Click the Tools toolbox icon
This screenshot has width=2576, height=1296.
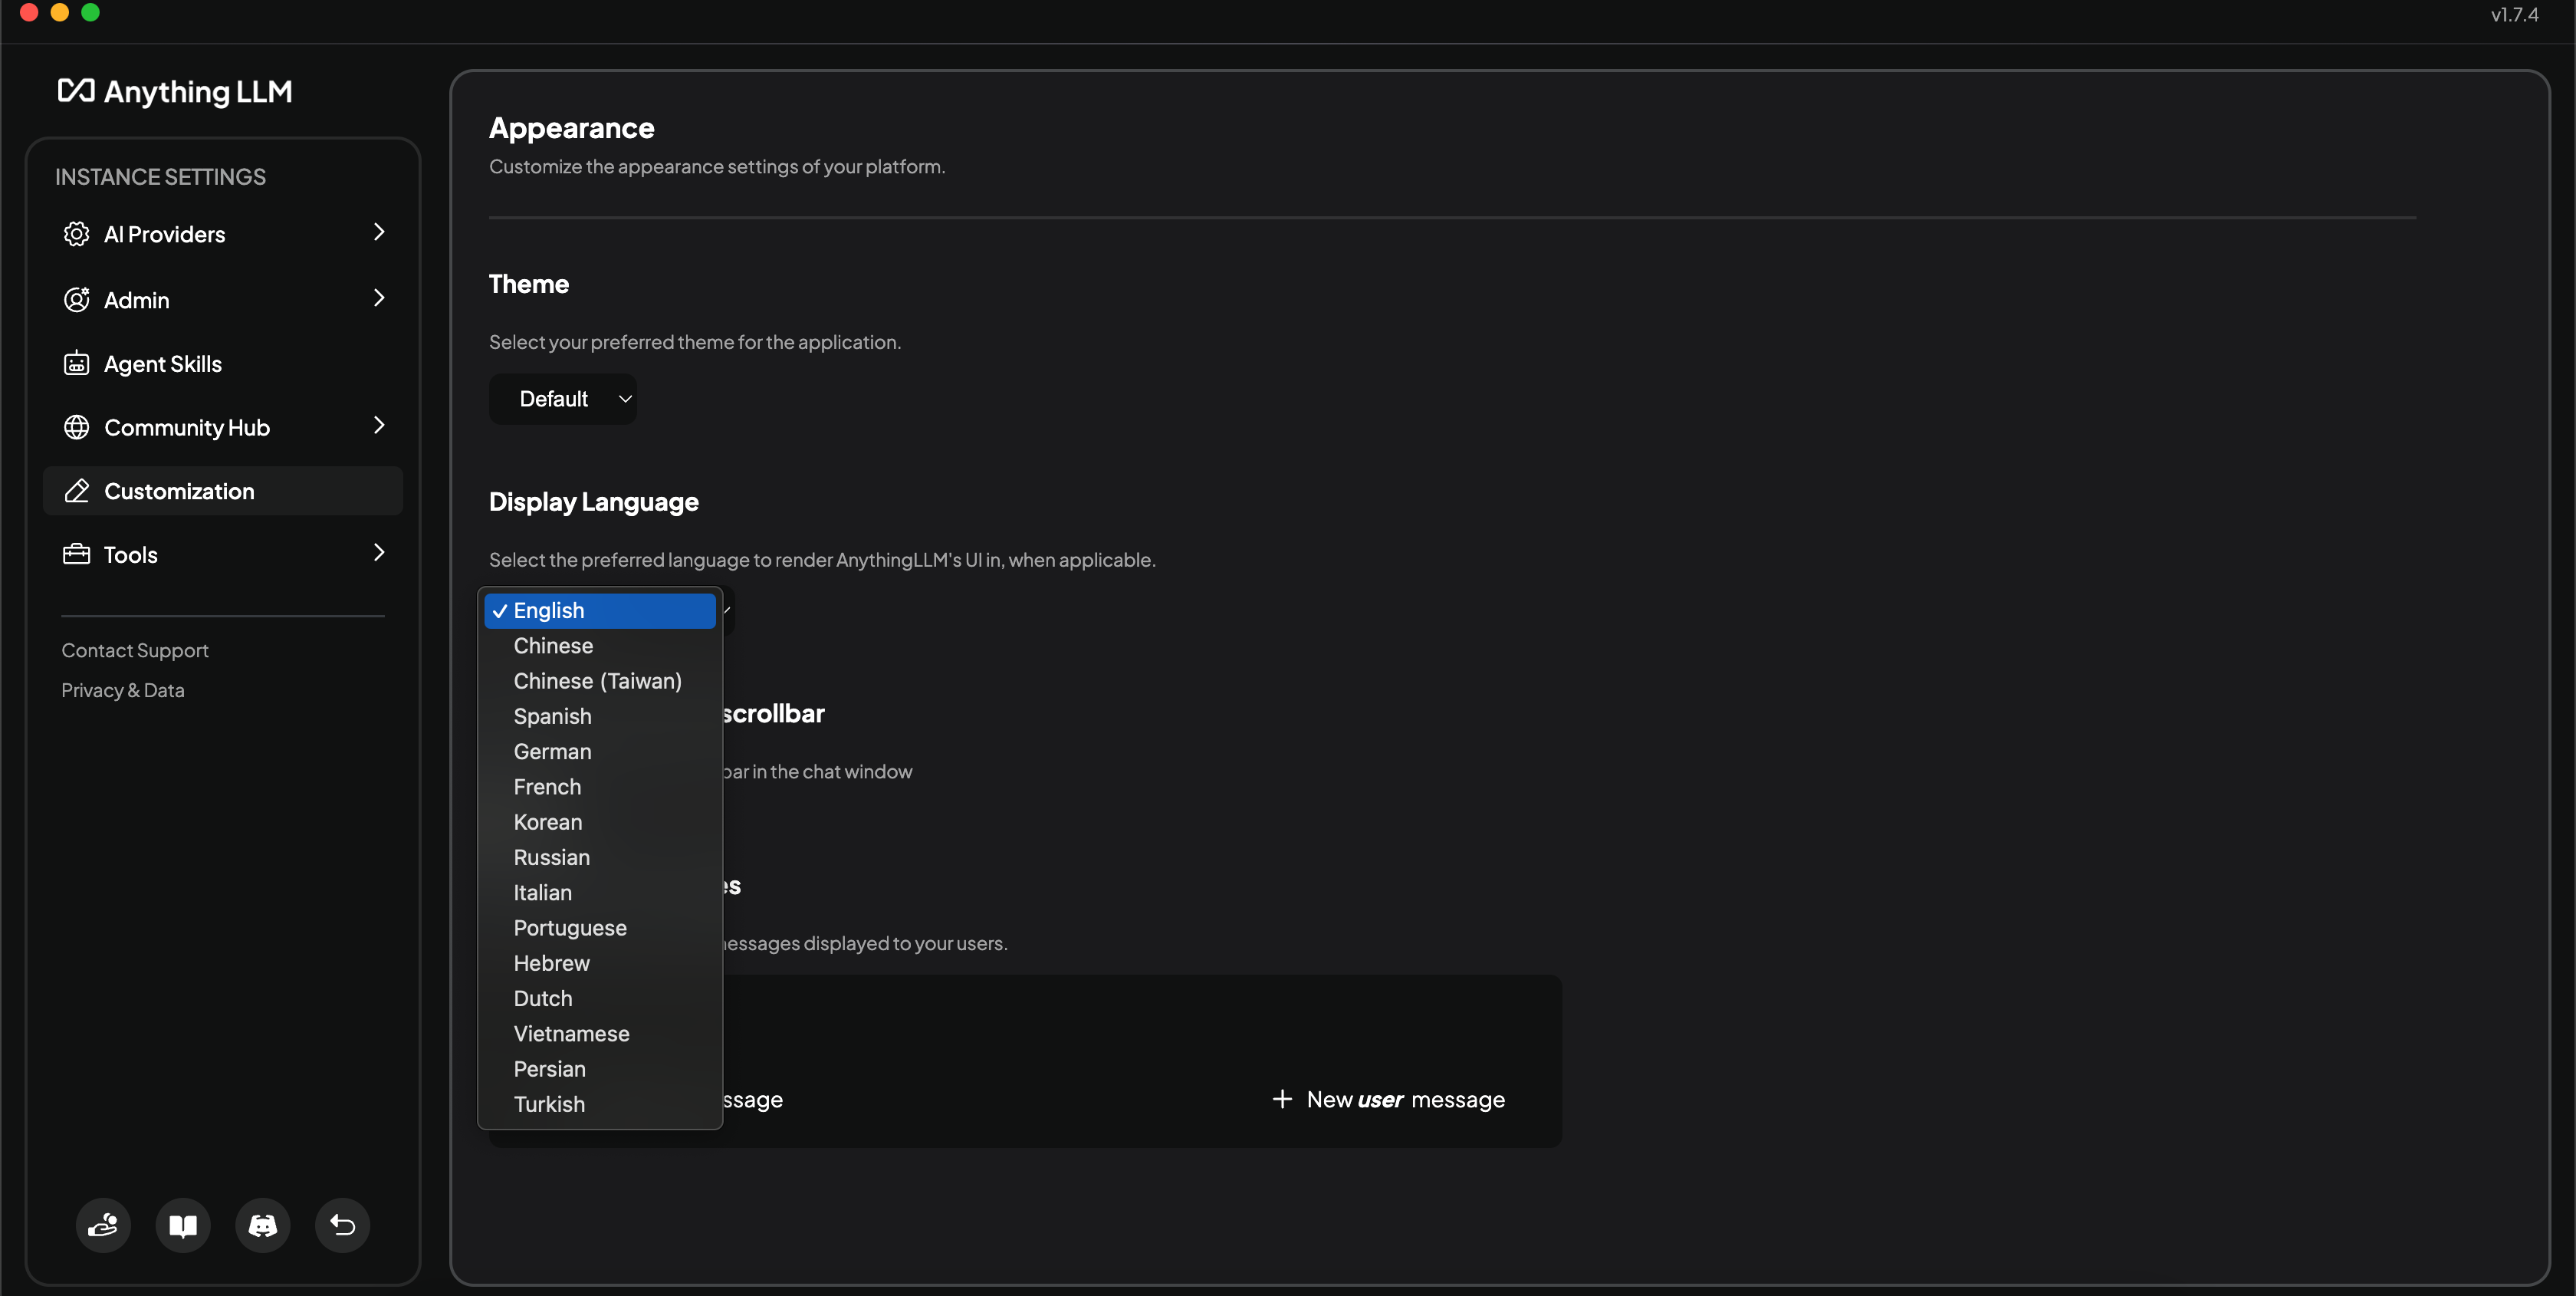tap(76, 555)
